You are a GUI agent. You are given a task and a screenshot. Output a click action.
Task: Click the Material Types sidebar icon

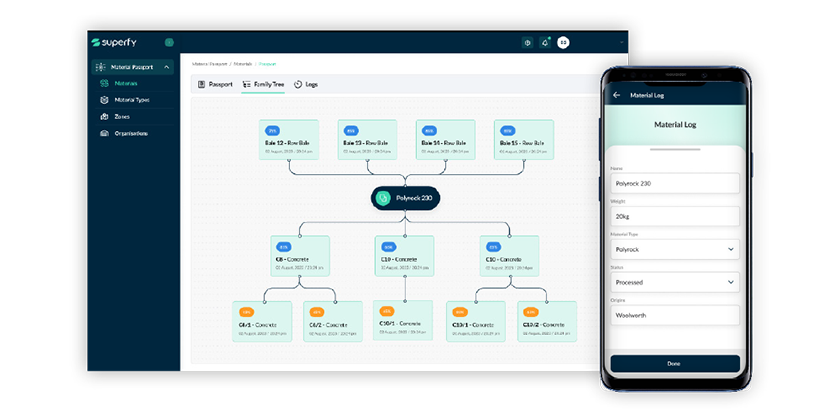coord(105,100)
